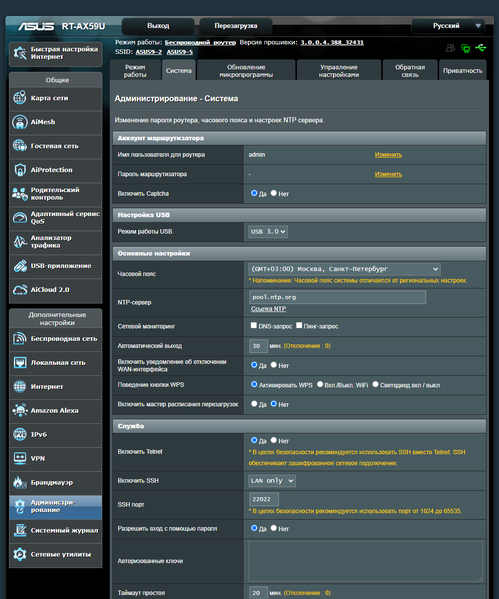Expand the Часовой пояс dropdown
499x599 pixels.
click(x=344, y=269)
